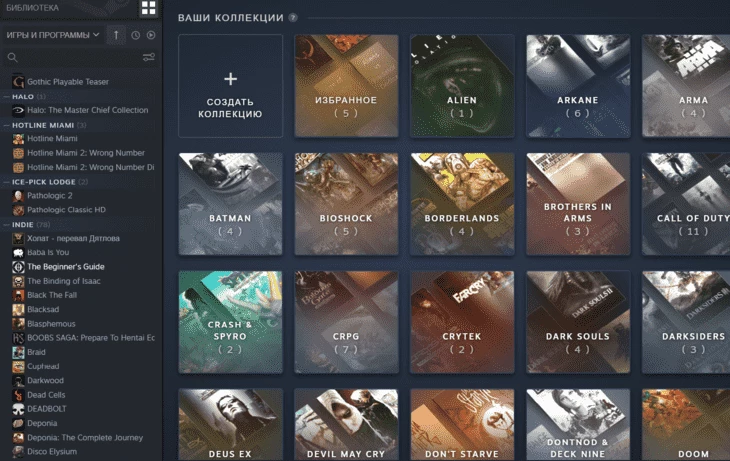
Task: Select the recent activity clock icon
Action: [x=135, y=35]
